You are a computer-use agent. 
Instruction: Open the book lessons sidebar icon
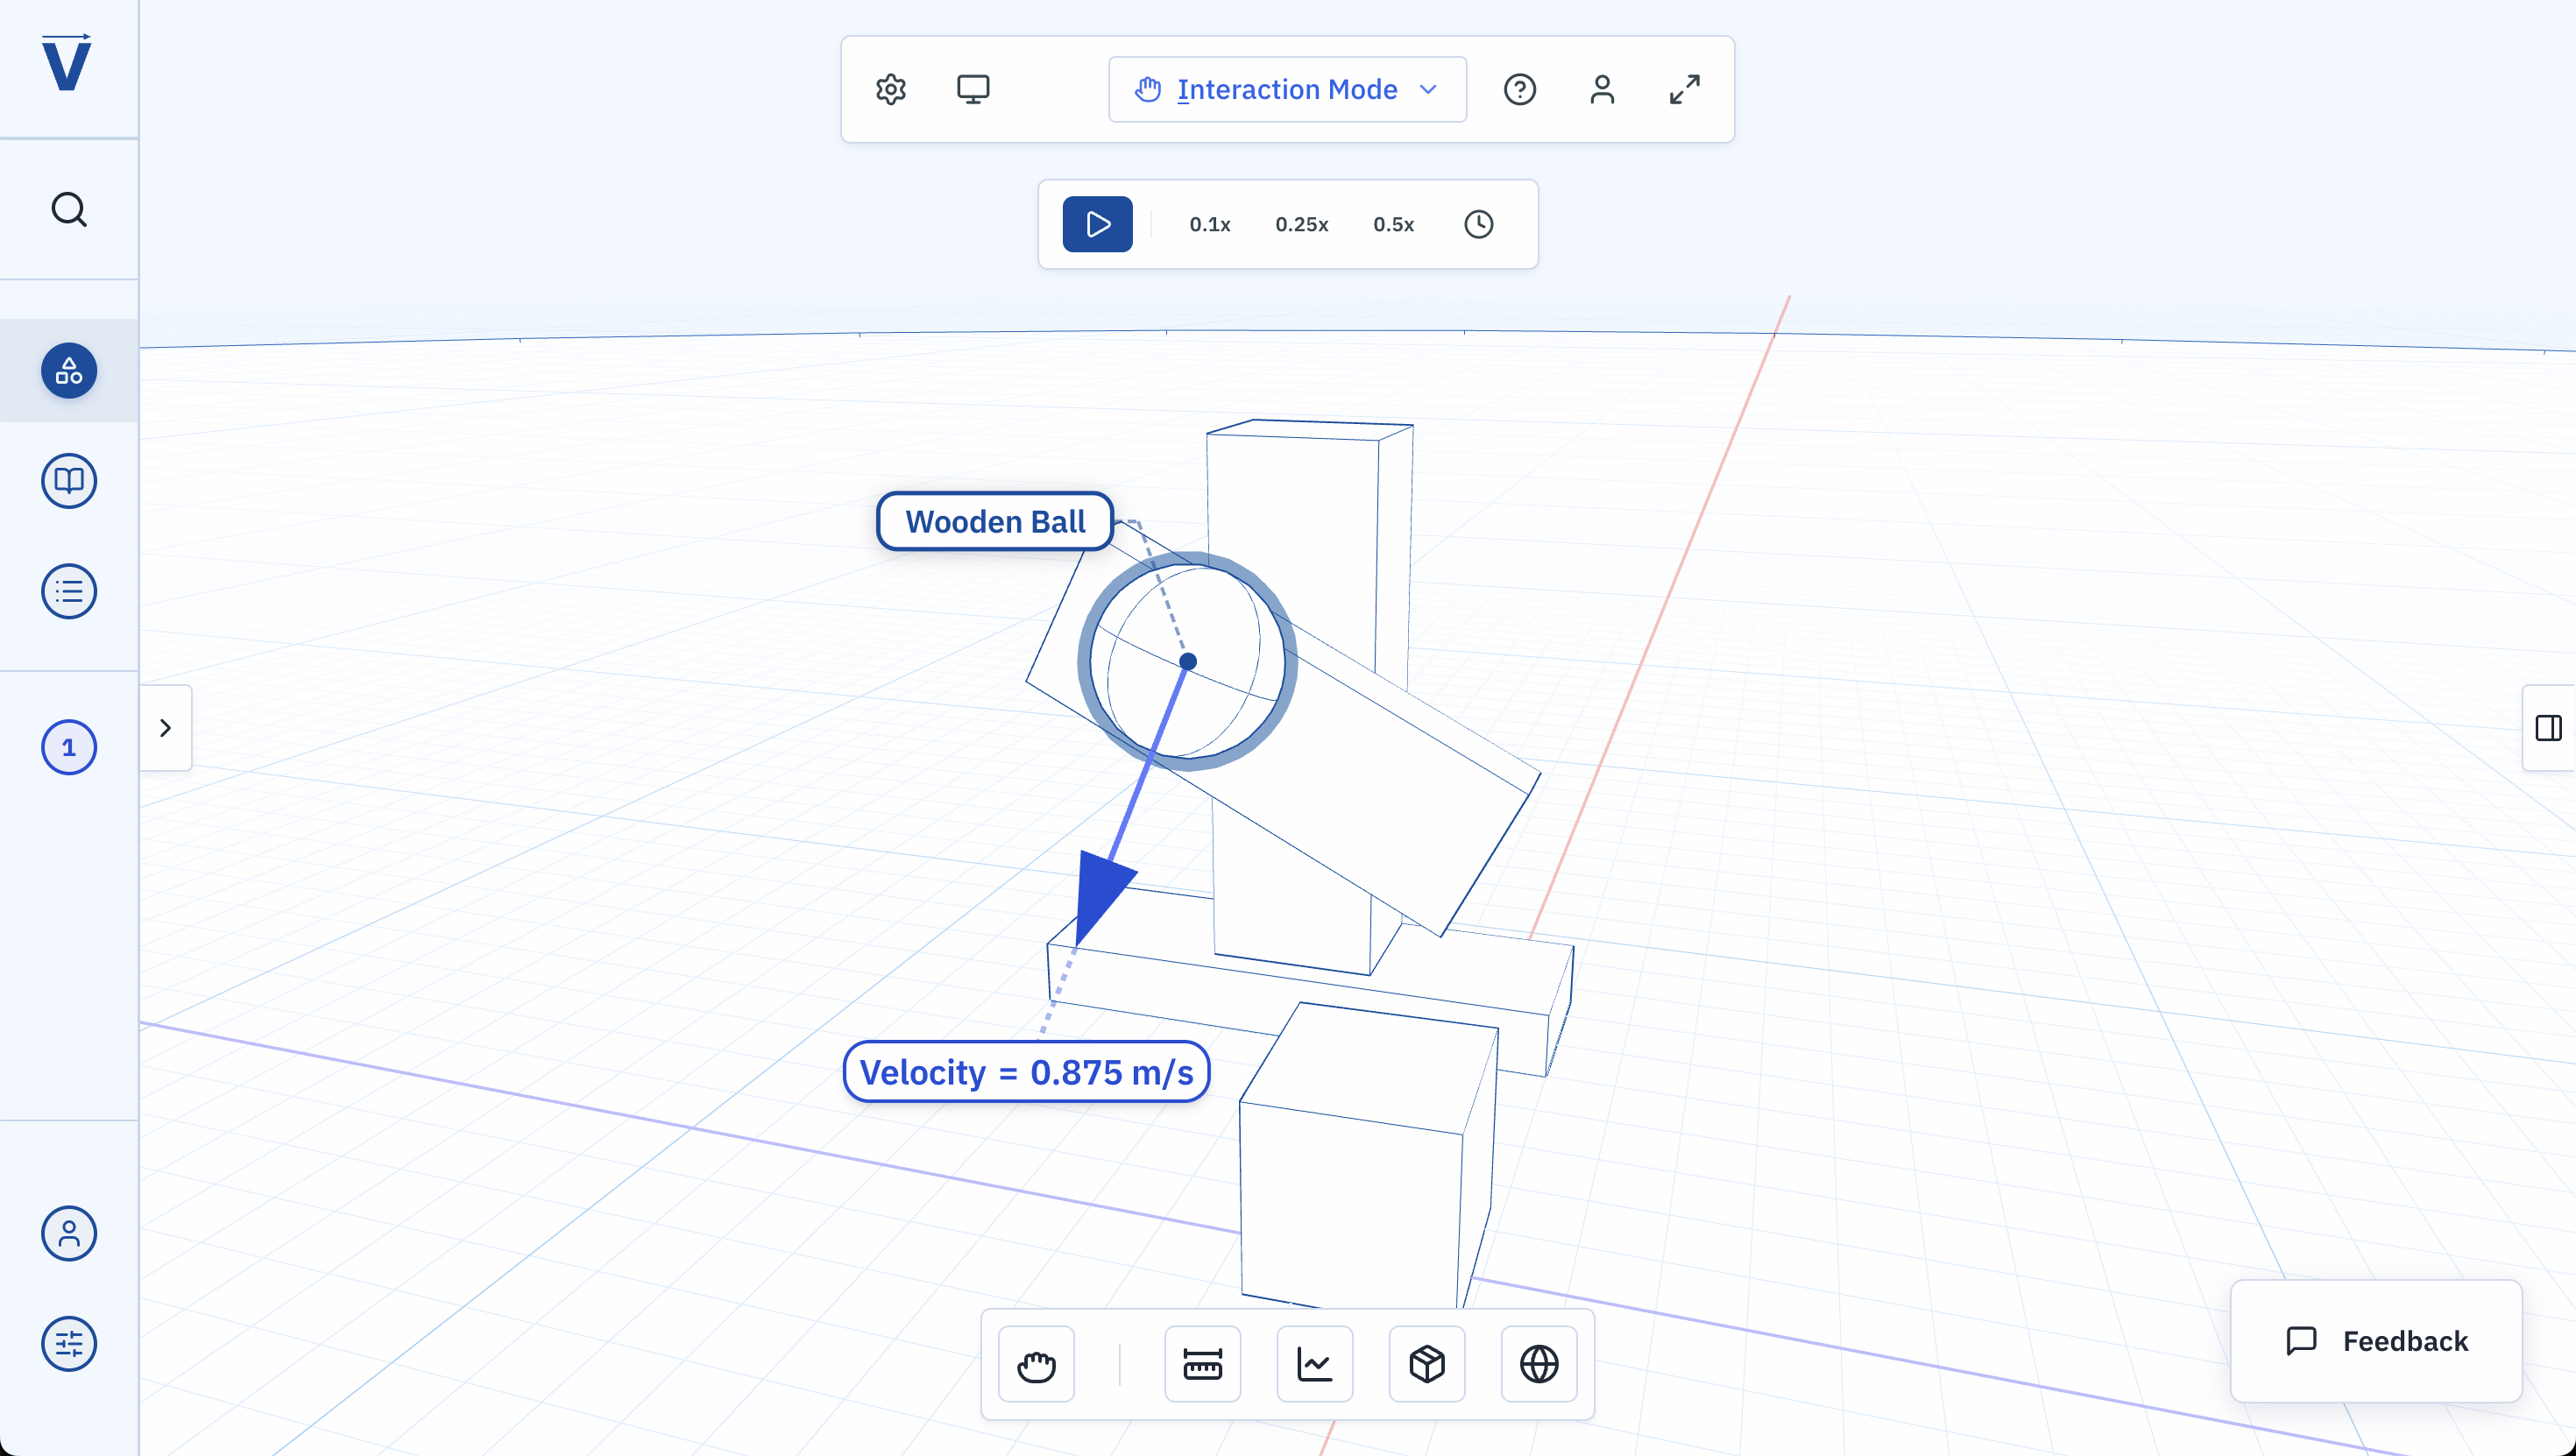point(69,481)
